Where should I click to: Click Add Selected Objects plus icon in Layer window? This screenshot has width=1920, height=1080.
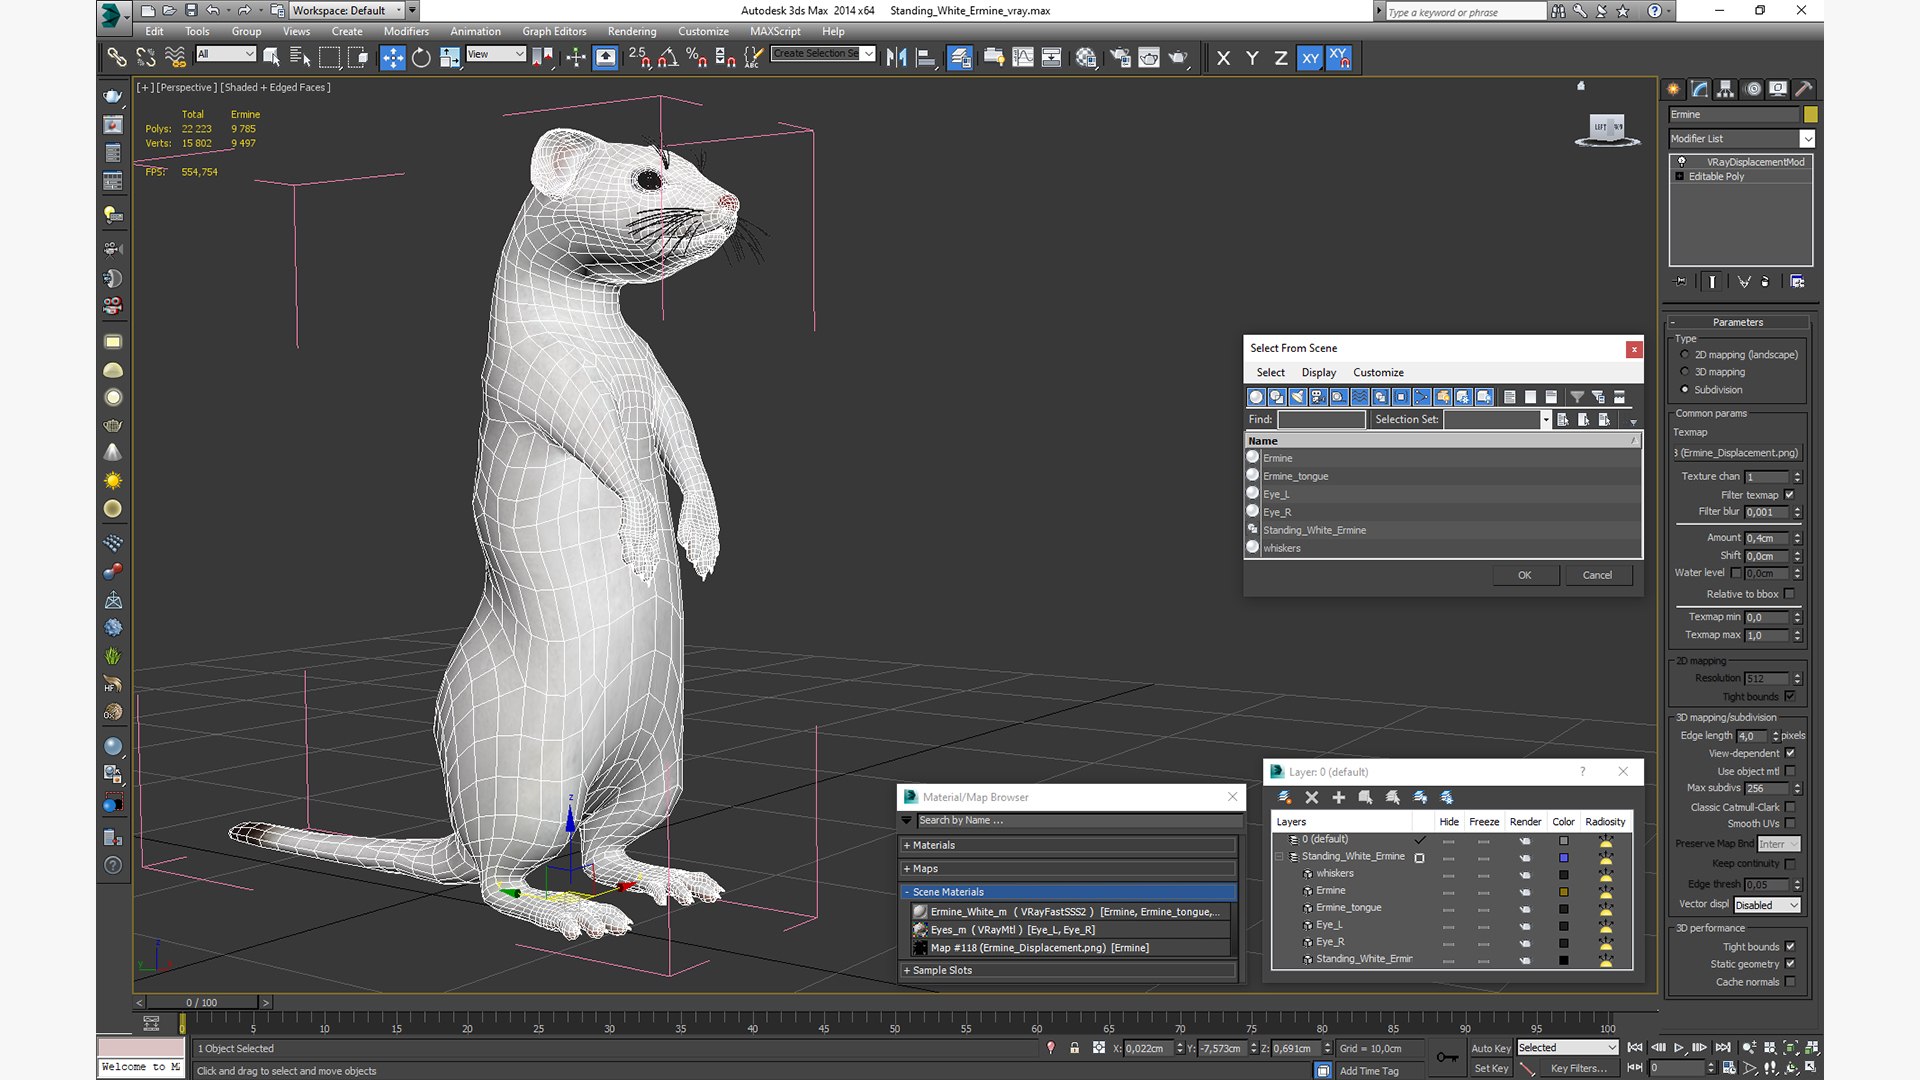(x=1338, y=797)
